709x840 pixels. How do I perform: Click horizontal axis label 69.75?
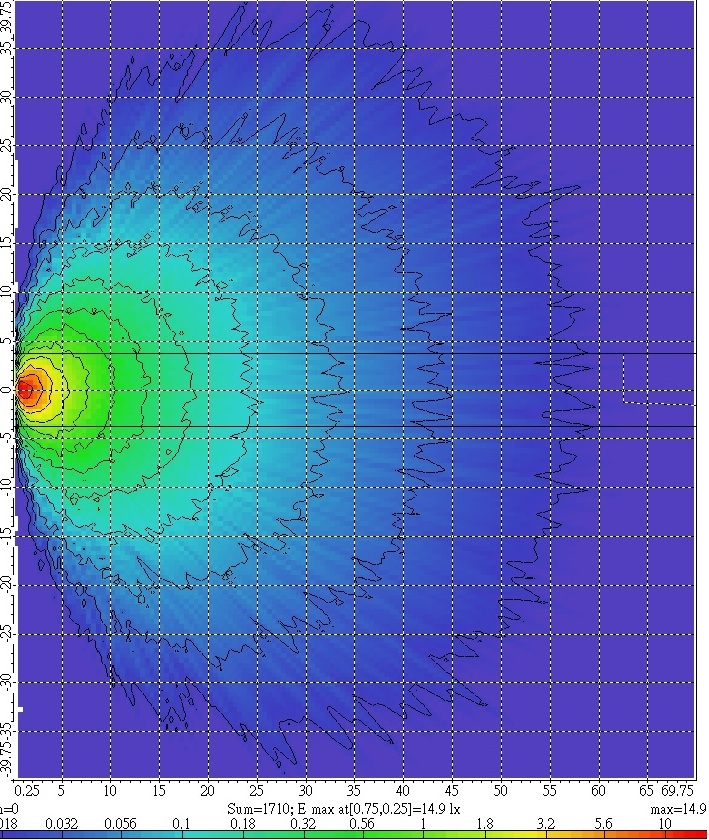pos(677,791)
